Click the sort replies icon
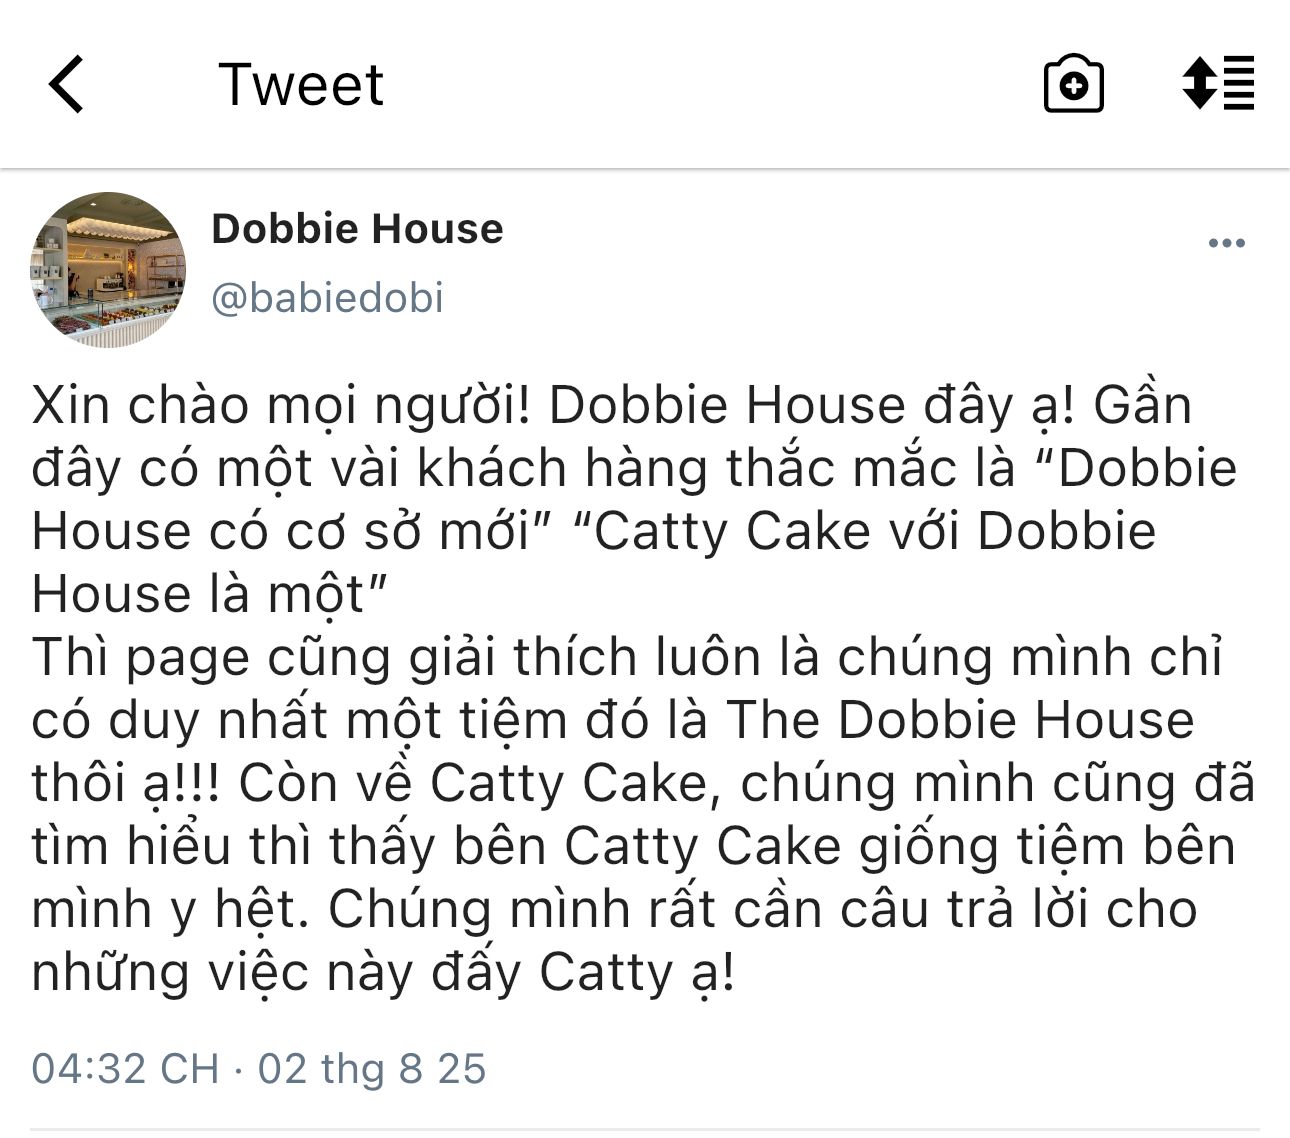The image size is (1290, 1138). tap(1218, 84)
